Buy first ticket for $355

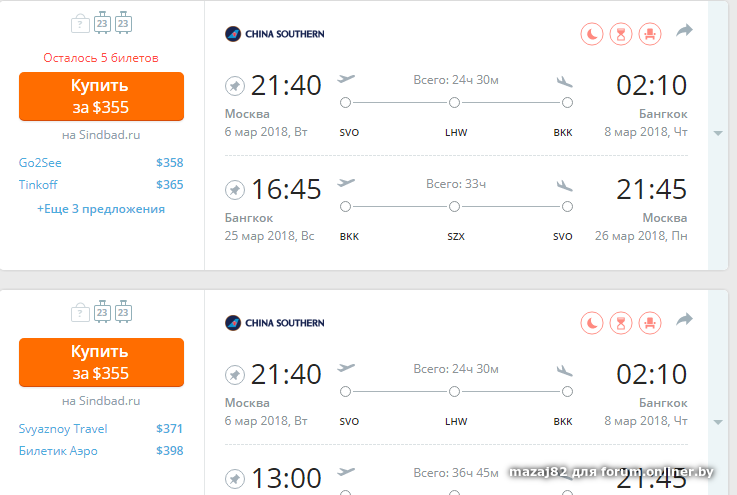tap(101, 96)
